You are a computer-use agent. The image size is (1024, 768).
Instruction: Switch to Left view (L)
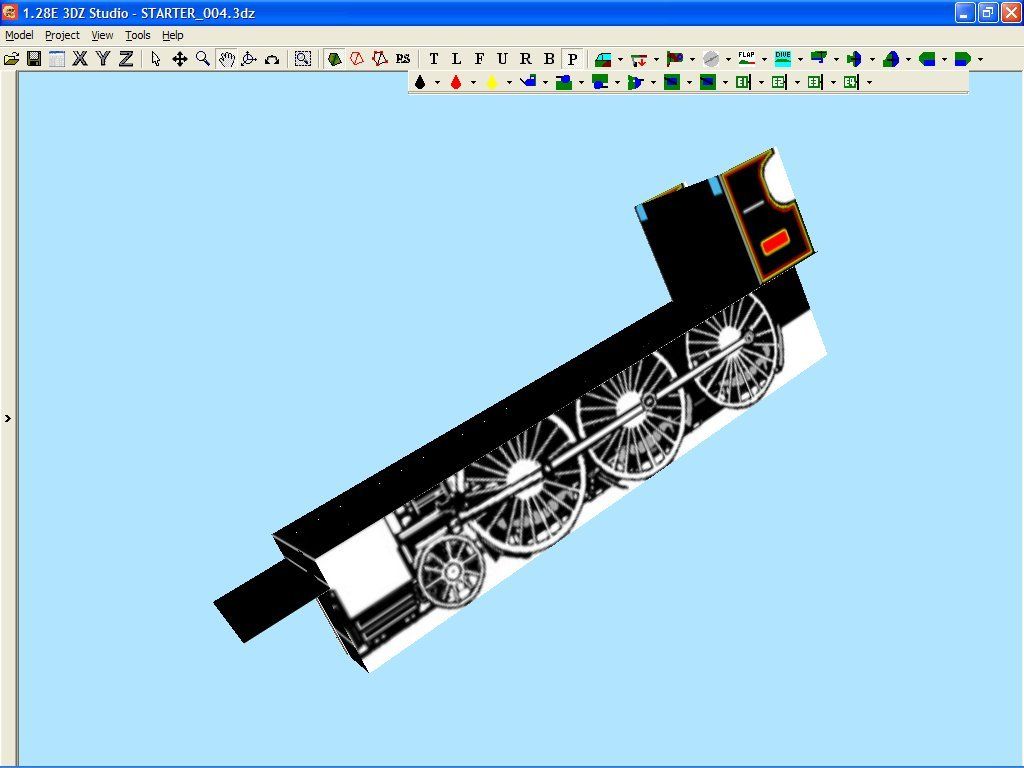456,59
